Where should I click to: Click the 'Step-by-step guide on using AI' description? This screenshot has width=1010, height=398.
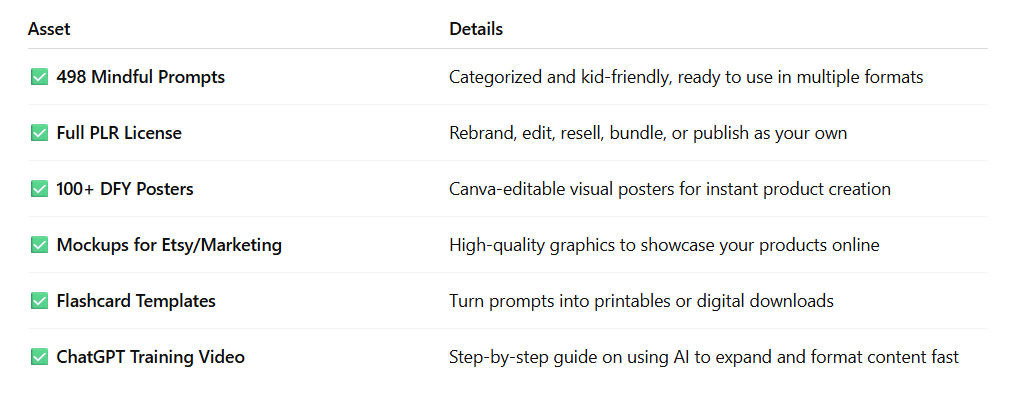point(704,357)
